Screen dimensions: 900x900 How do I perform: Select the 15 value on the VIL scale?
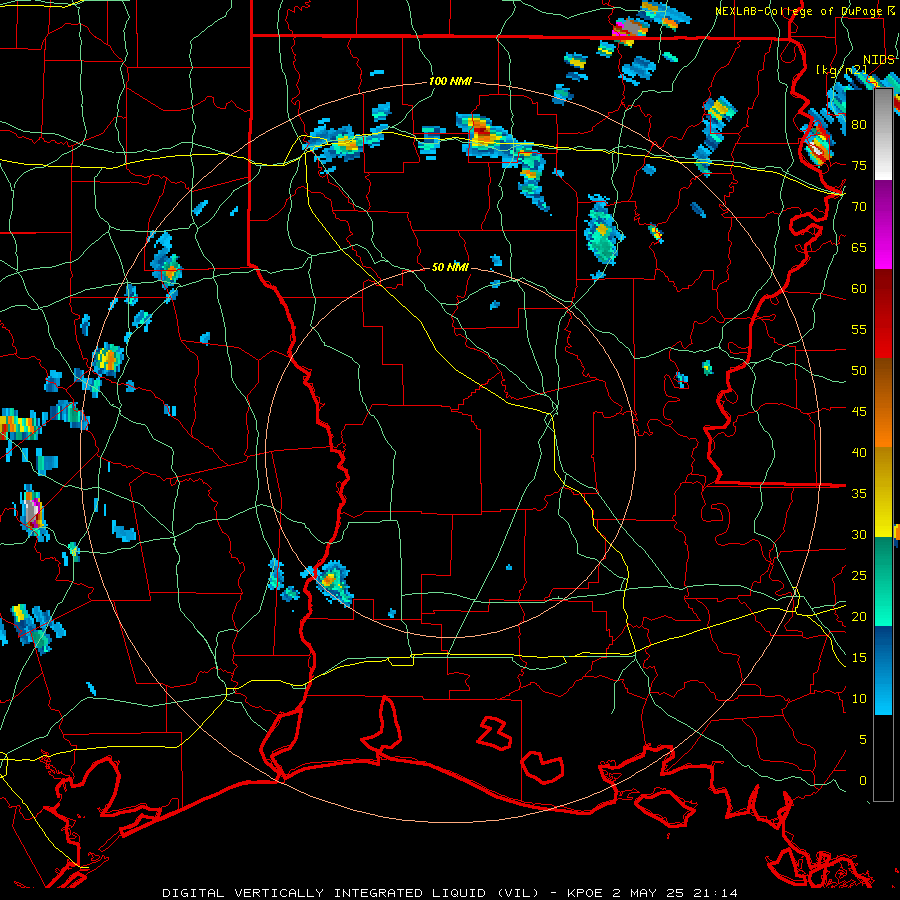click(859, 658)
